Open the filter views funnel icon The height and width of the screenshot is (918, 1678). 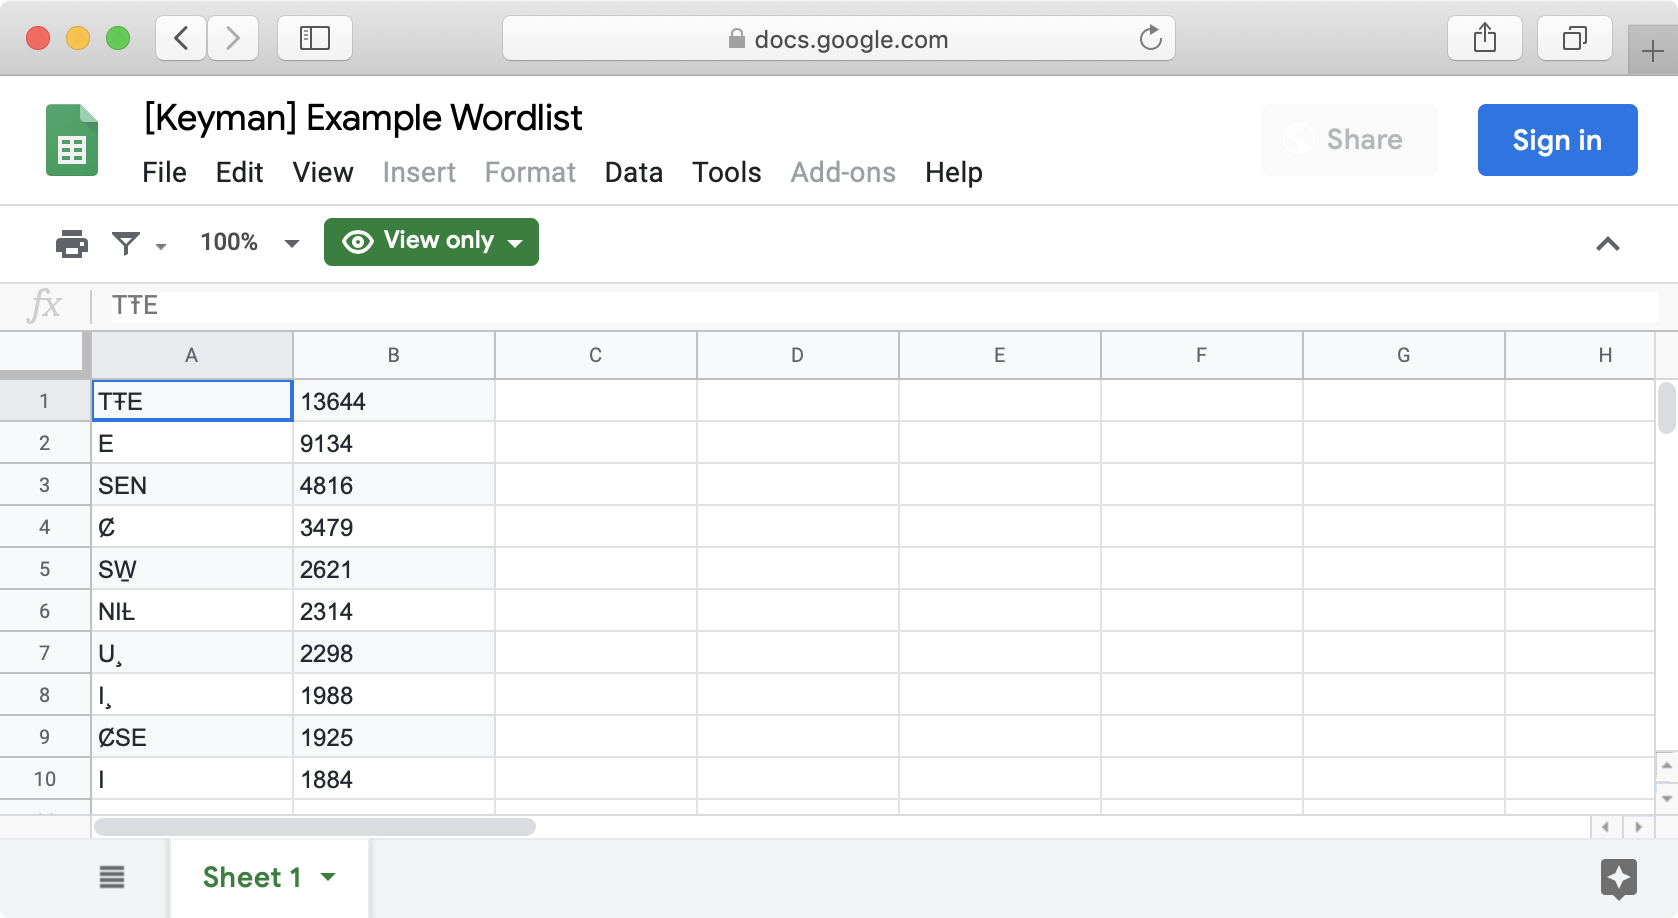126,243
